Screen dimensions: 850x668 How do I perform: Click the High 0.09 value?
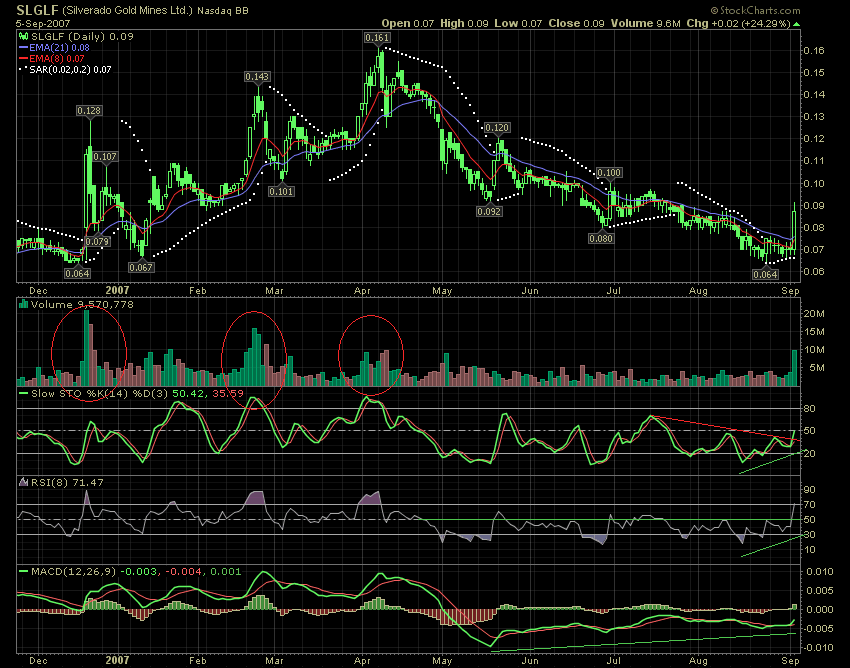(464, 23)
